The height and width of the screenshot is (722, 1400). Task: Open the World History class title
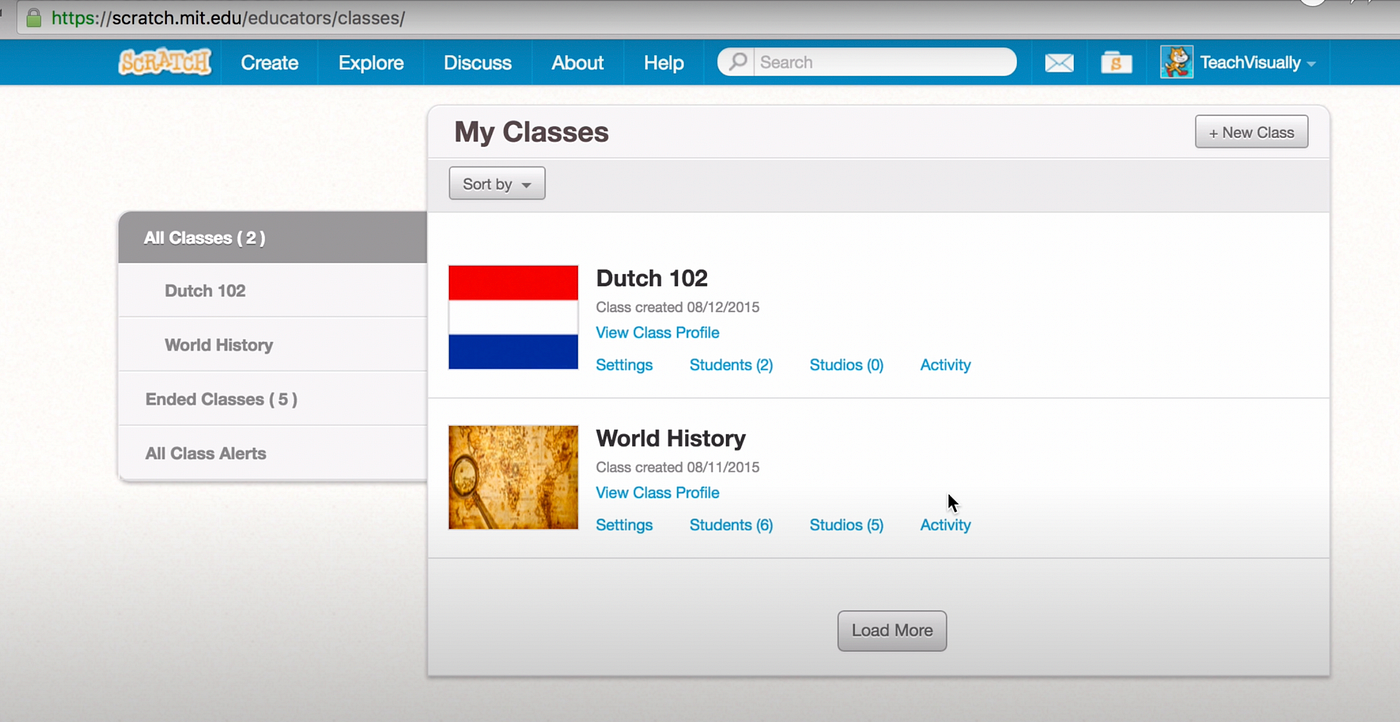click(x=671, y=438)
